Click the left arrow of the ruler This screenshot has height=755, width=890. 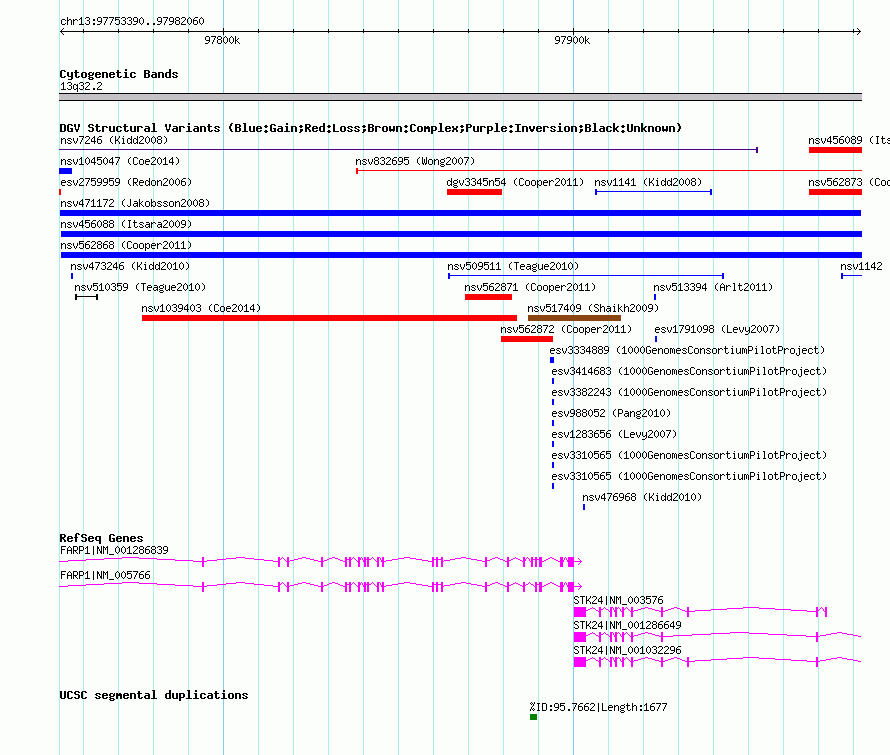[62, 31]
